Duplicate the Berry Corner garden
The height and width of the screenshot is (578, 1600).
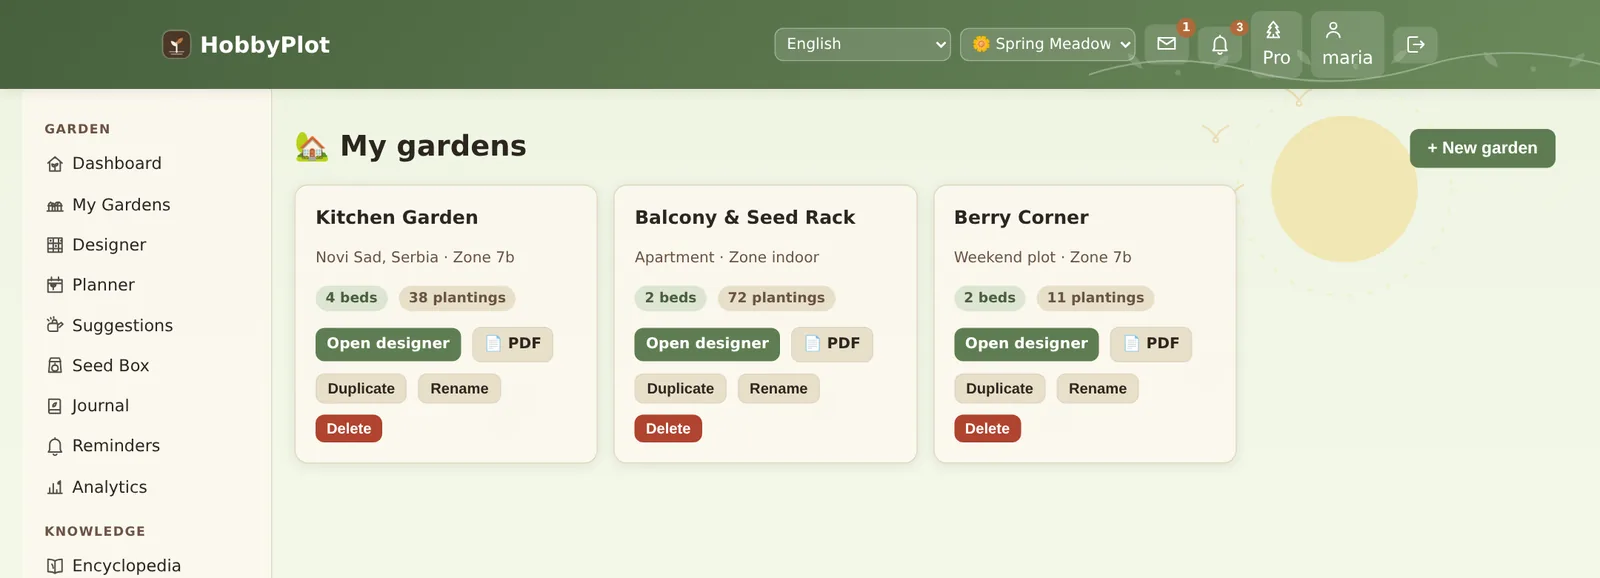pos(999,388)
